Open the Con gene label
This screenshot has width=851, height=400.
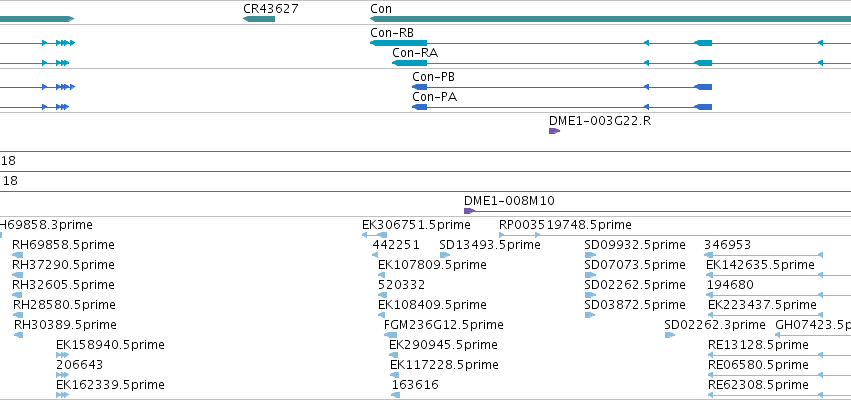(x=380, y=9)
